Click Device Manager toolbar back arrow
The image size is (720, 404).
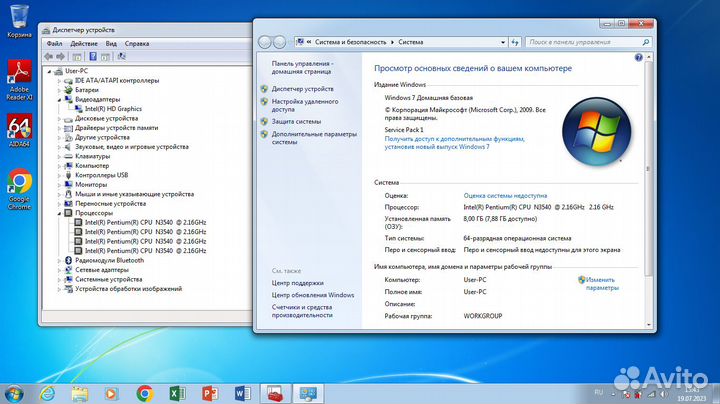49,56
